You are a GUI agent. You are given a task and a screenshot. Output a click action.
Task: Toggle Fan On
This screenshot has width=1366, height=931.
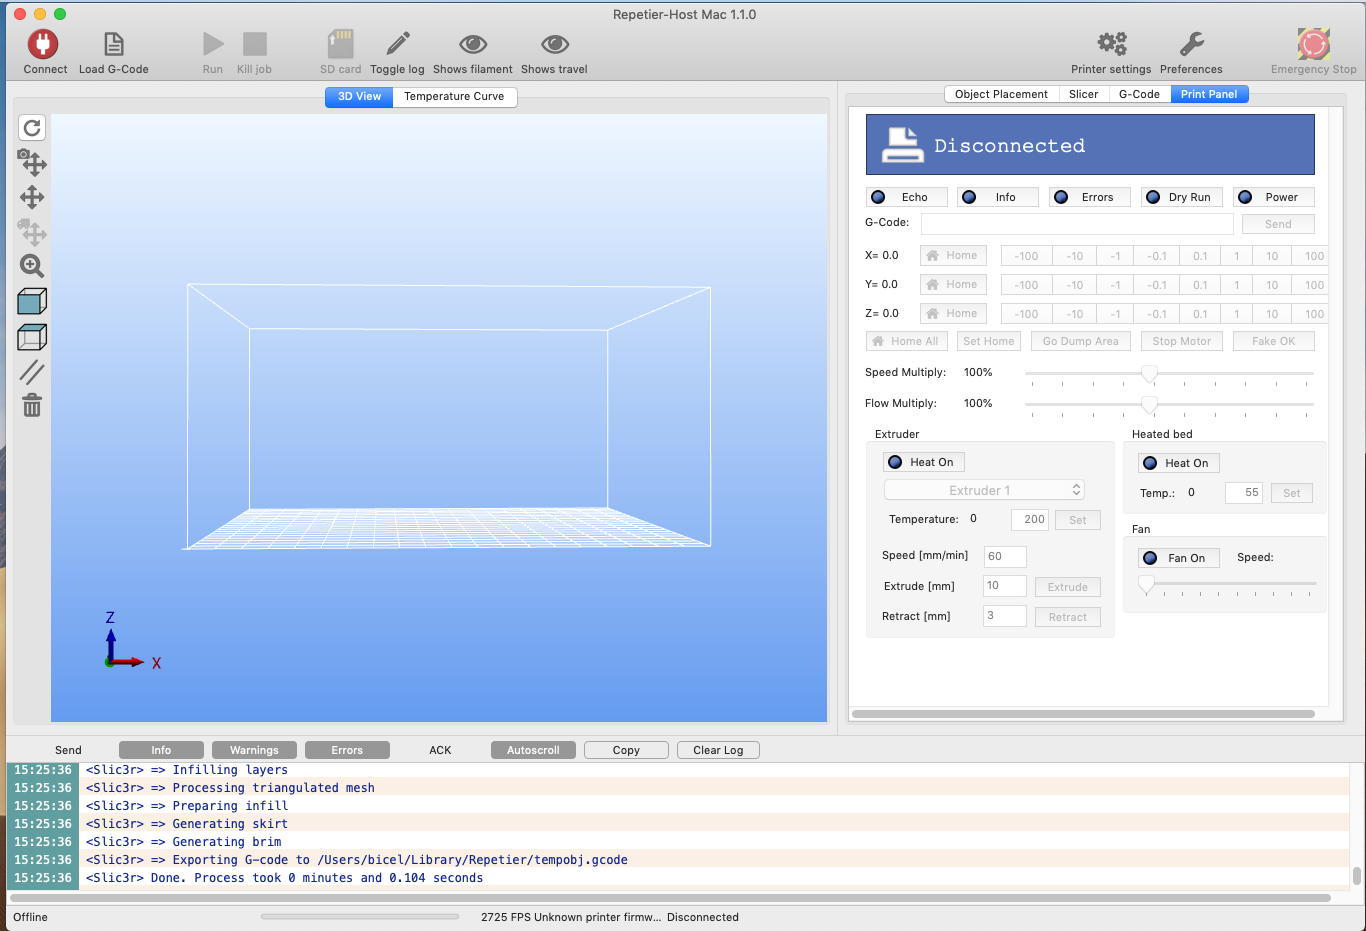point(1178,558)
